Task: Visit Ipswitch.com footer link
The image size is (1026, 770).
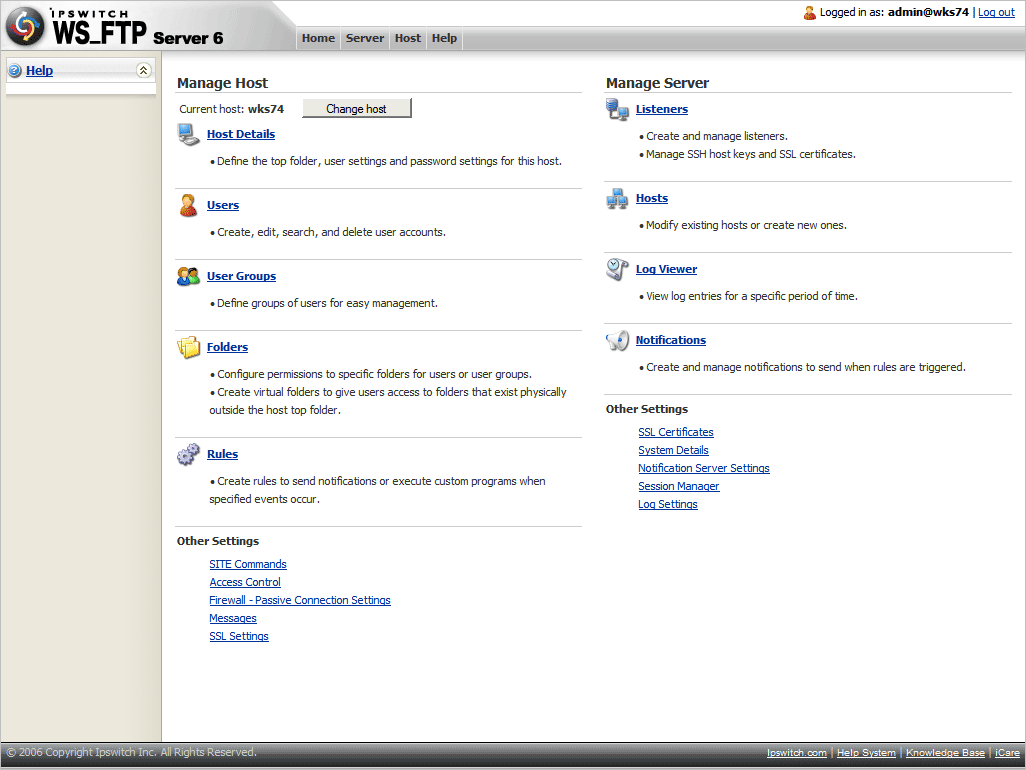Action: coord(796,753)
